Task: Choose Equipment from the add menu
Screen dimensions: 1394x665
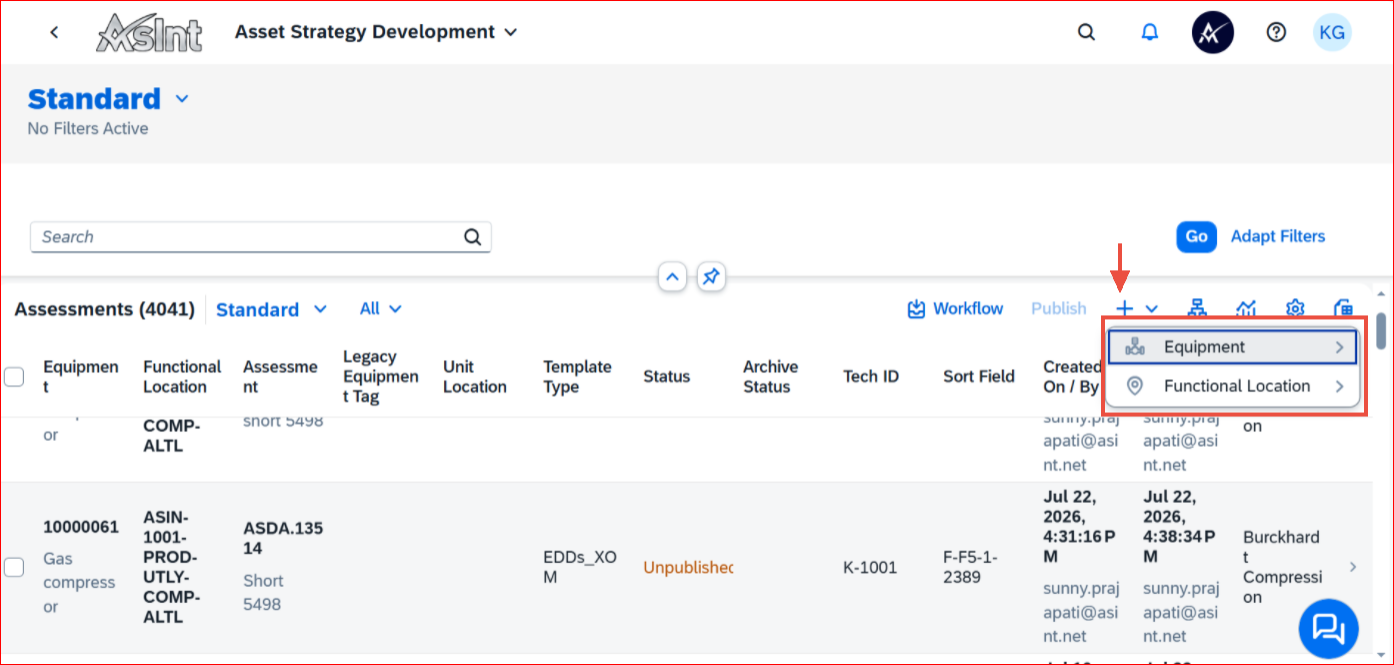Action: (1232, 347)
